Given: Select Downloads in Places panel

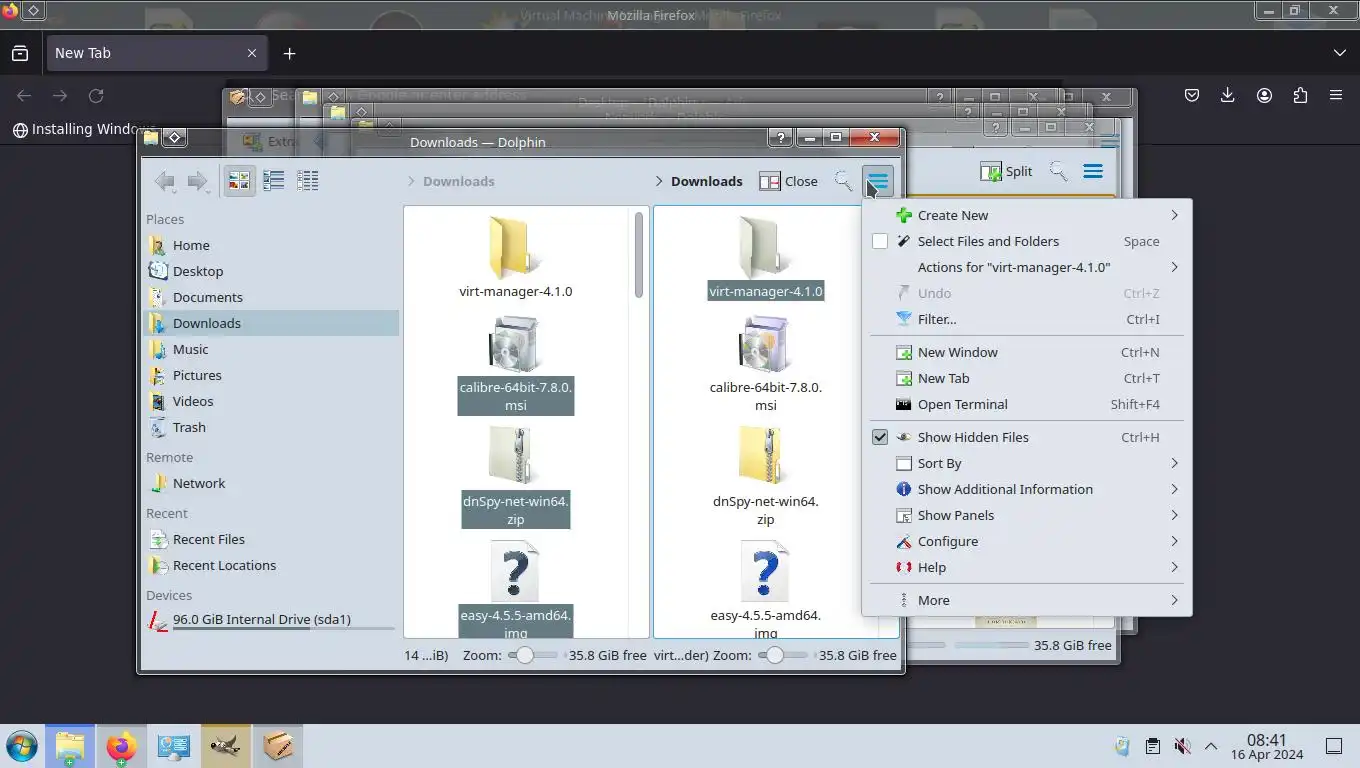Looking at the screenshot, I should click(x=271, y=323).
